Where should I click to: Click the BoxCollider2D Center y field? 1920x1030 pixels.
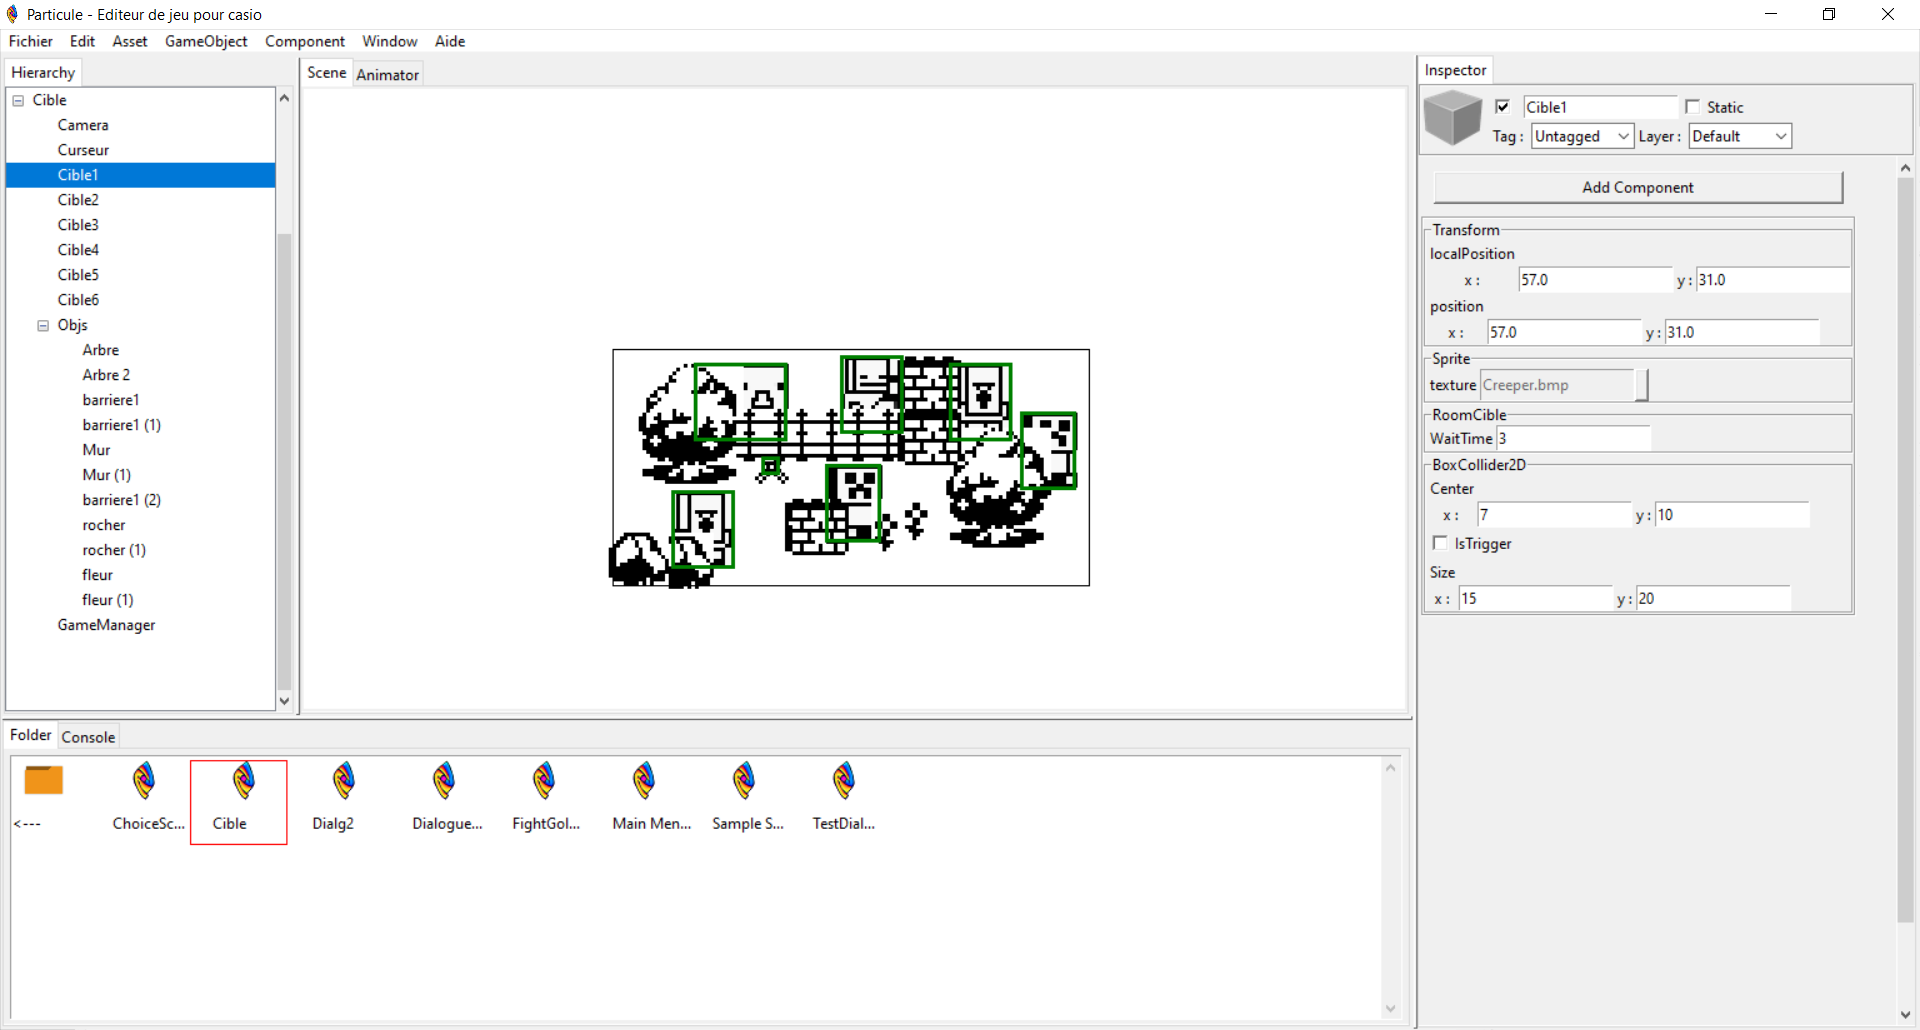(x=1732, y=515)
